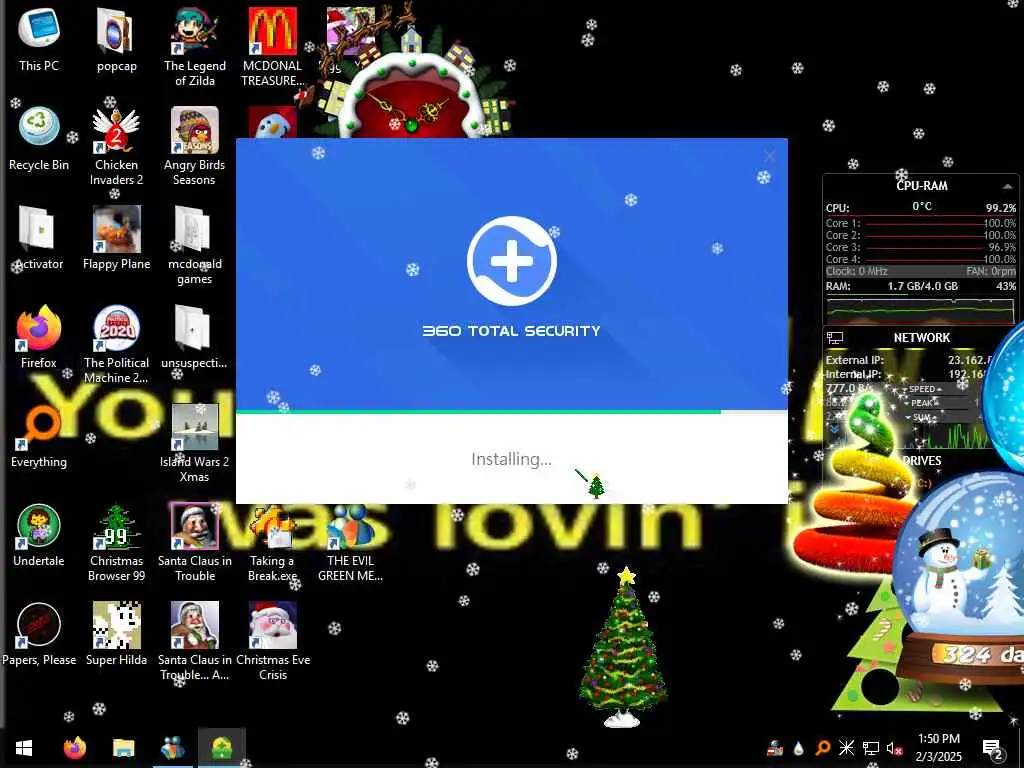Click the green installation progress bar

[478, 412]
